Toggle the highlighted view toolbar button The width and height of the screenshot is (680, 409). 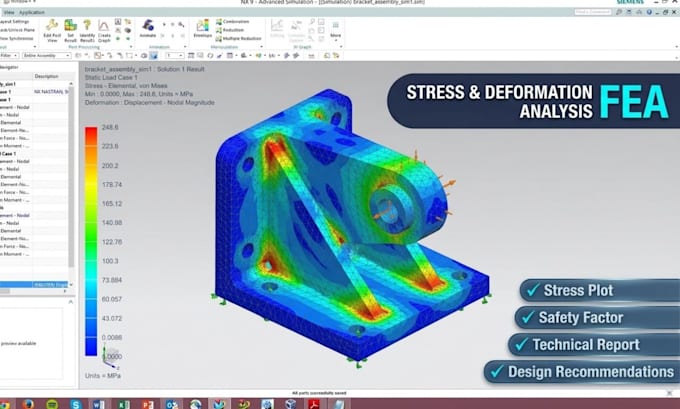pos(154,56)
